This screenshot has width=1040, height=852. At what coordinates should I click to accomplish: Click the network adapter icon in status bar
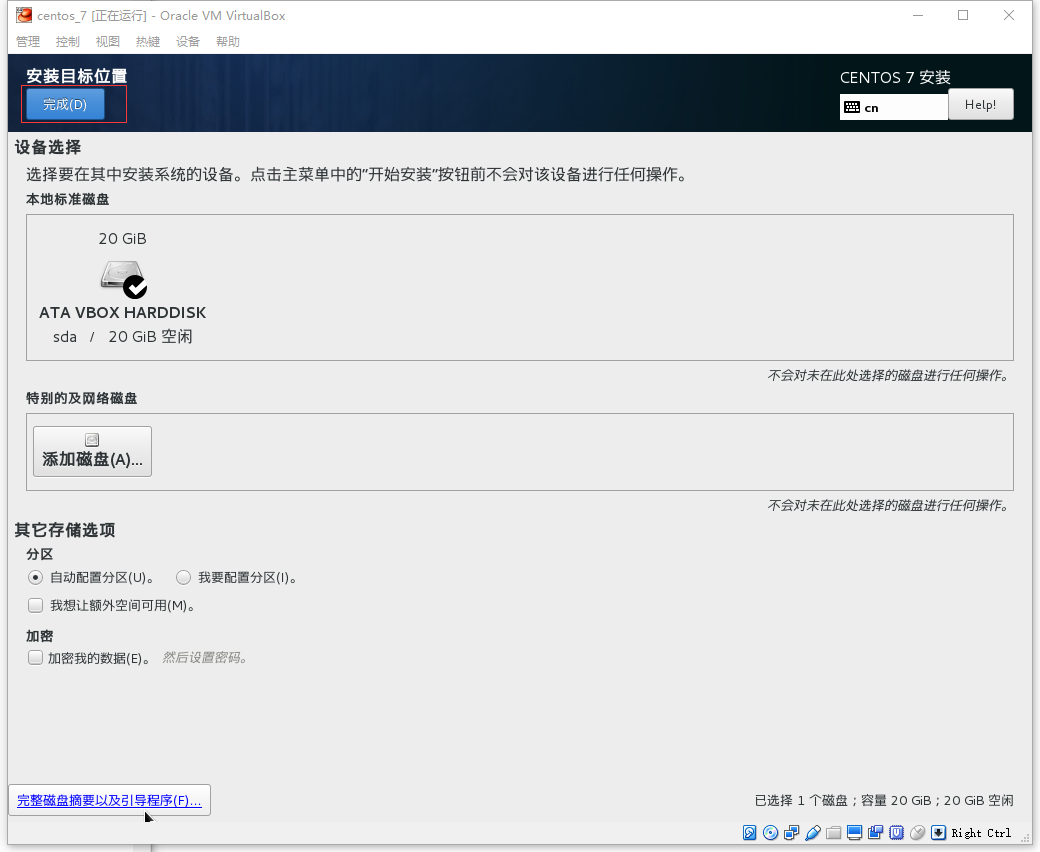[x=791, y=833]
